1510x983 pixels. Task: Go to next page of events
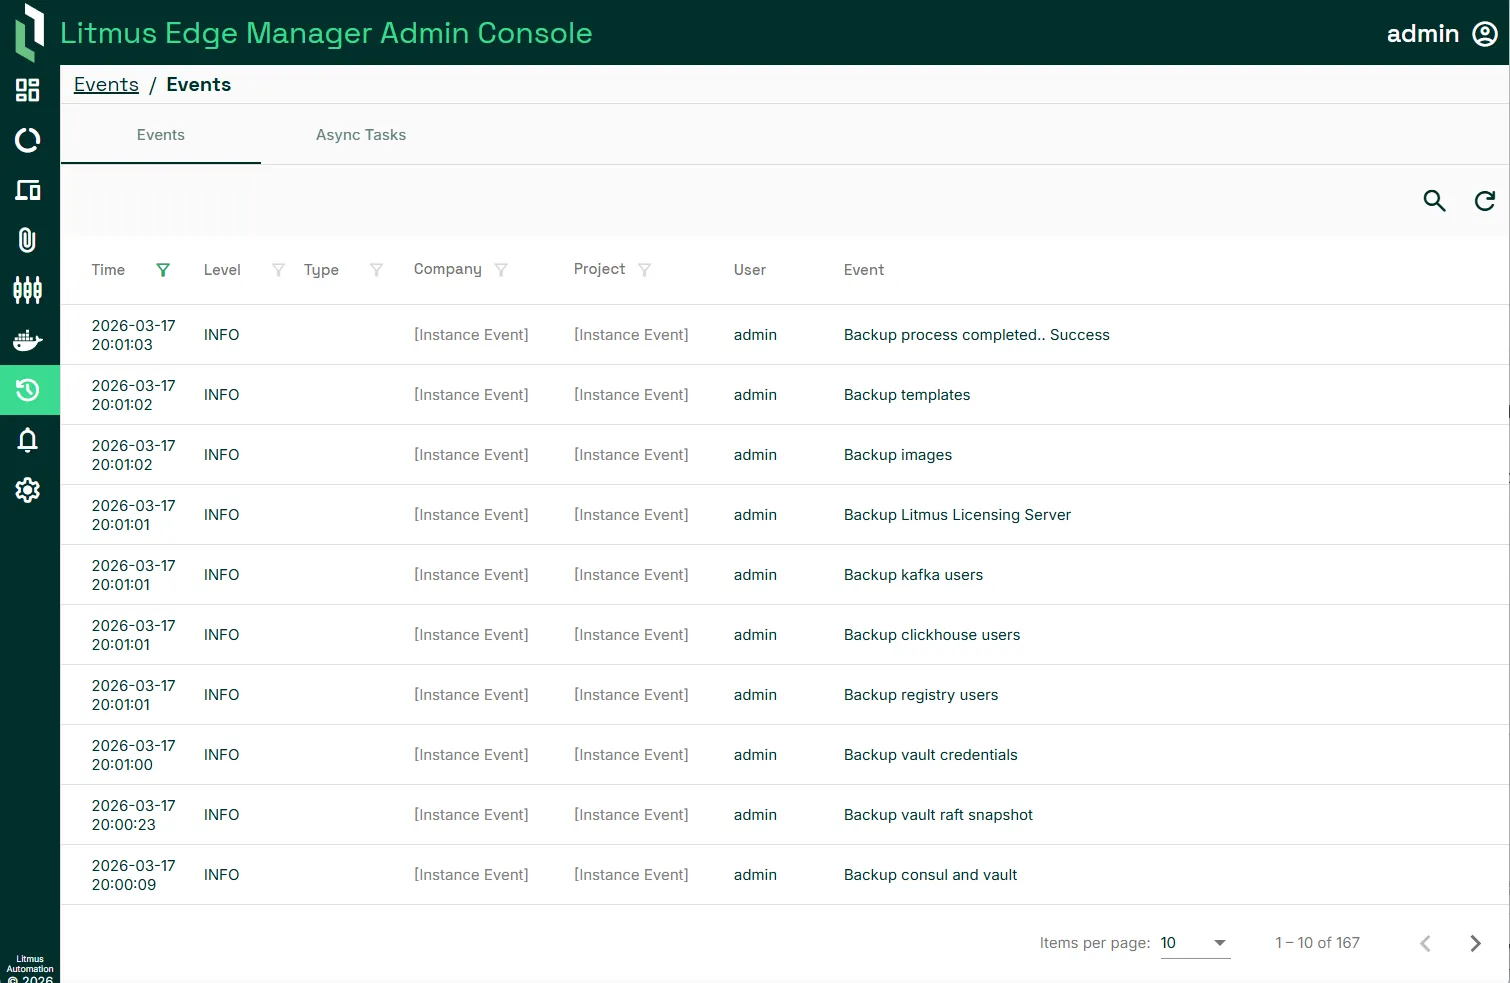[1475, 943]
